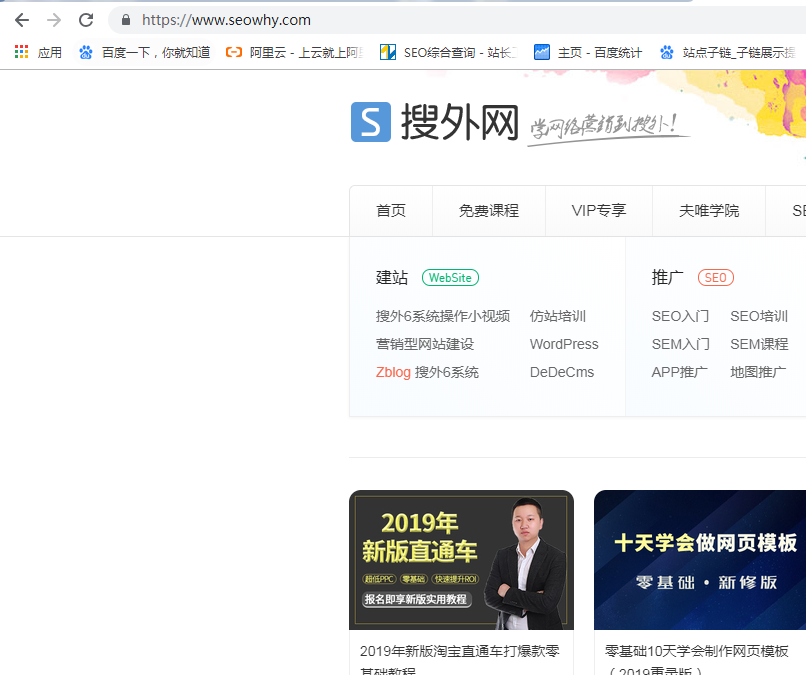The height and width of the screenshot is (675, 806).
Task: Focus the address bar showing www.seowhy.com
Action: click(x=457, y=20)
